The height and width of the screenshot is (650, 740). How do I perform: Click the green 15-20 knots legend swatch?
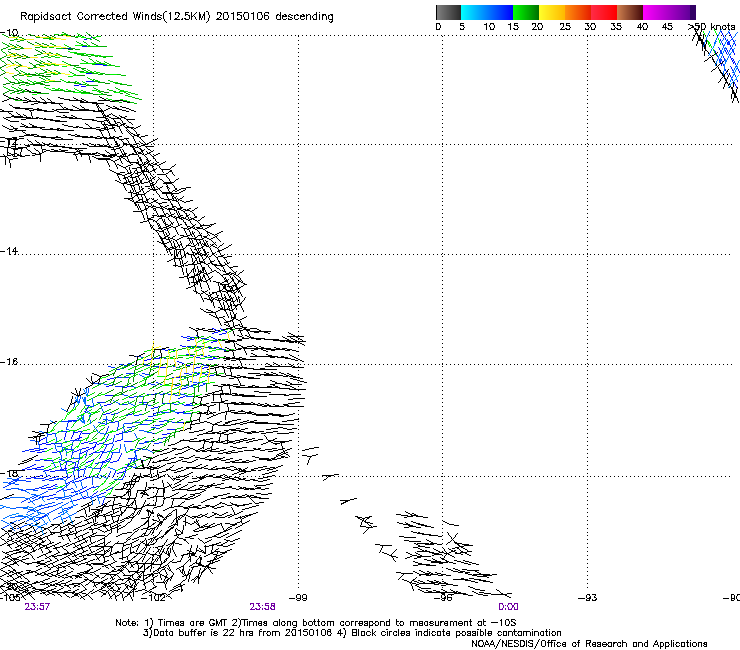pyautogui.click(x=526, y=12)
